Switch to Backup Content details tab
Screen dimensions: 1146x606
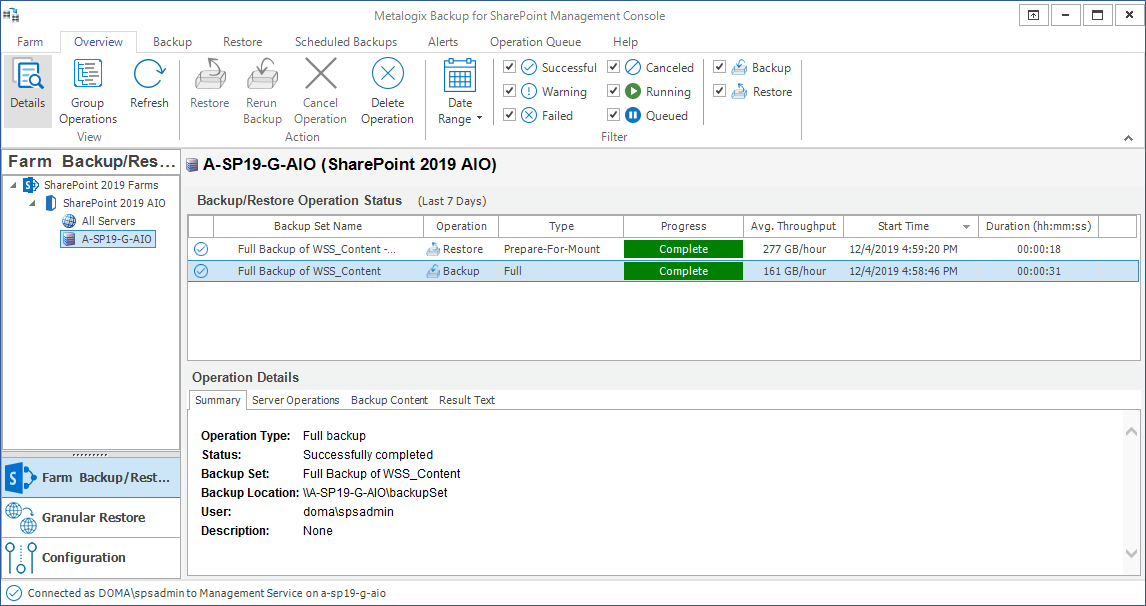[390, 400]
